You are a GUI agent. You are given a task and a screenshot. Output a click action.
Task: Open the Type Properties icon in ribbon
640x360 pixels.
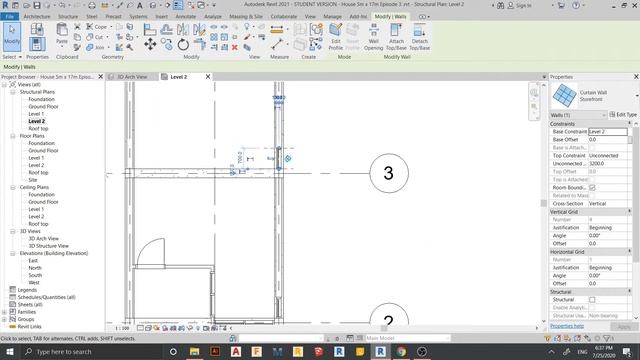coord(37,29)
